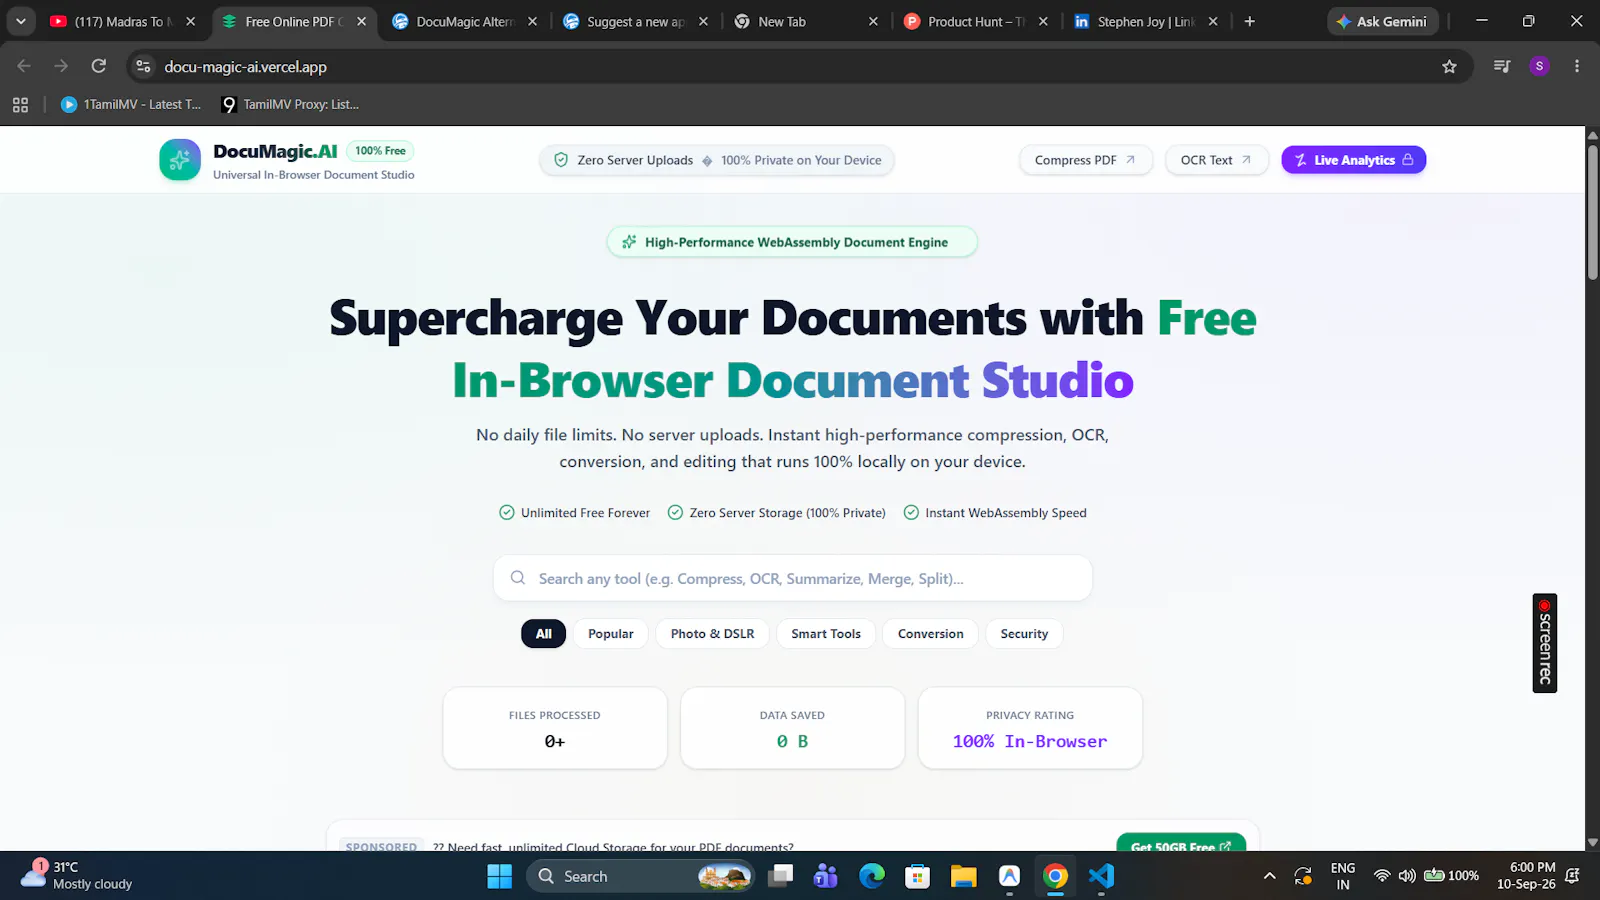Open the tab search dropdown chevron
This screenshot has width=1600, height=900.
[21, 21]
